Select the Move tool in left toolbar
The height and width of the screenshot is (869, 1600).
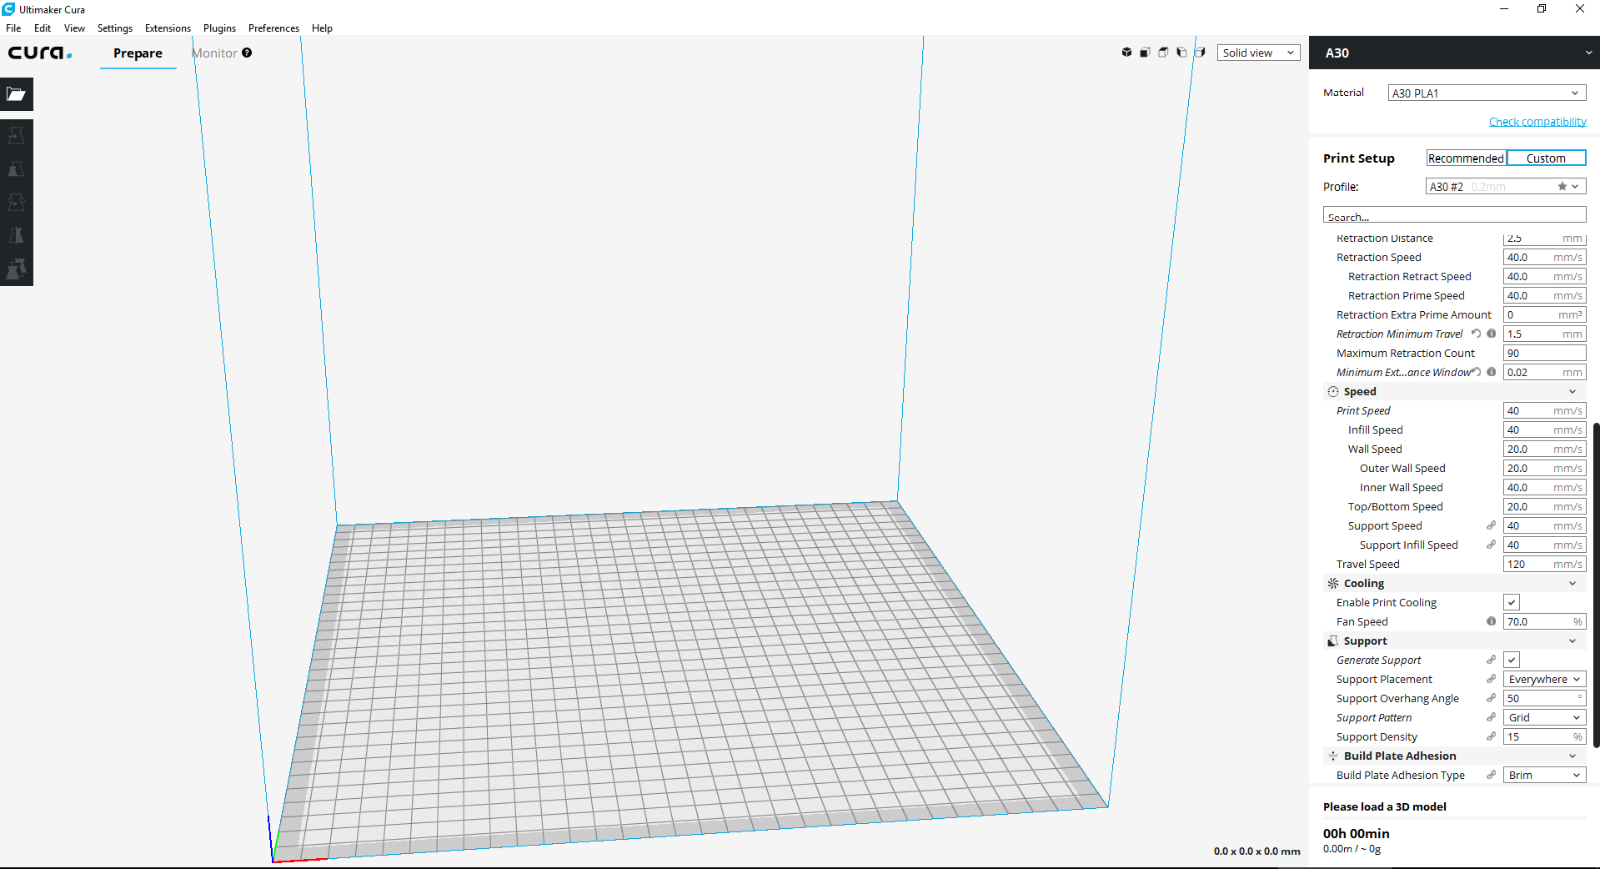pos(16,135)
